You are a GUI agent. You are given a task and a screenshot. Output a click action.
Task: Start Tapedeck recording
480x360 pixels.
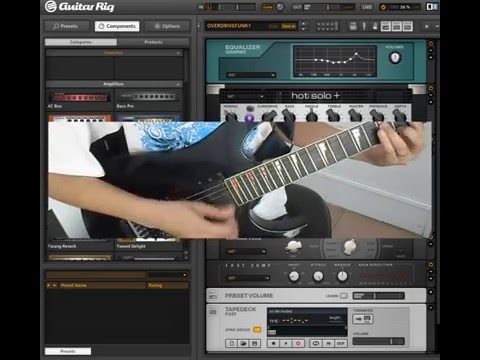tap(298, 343)
